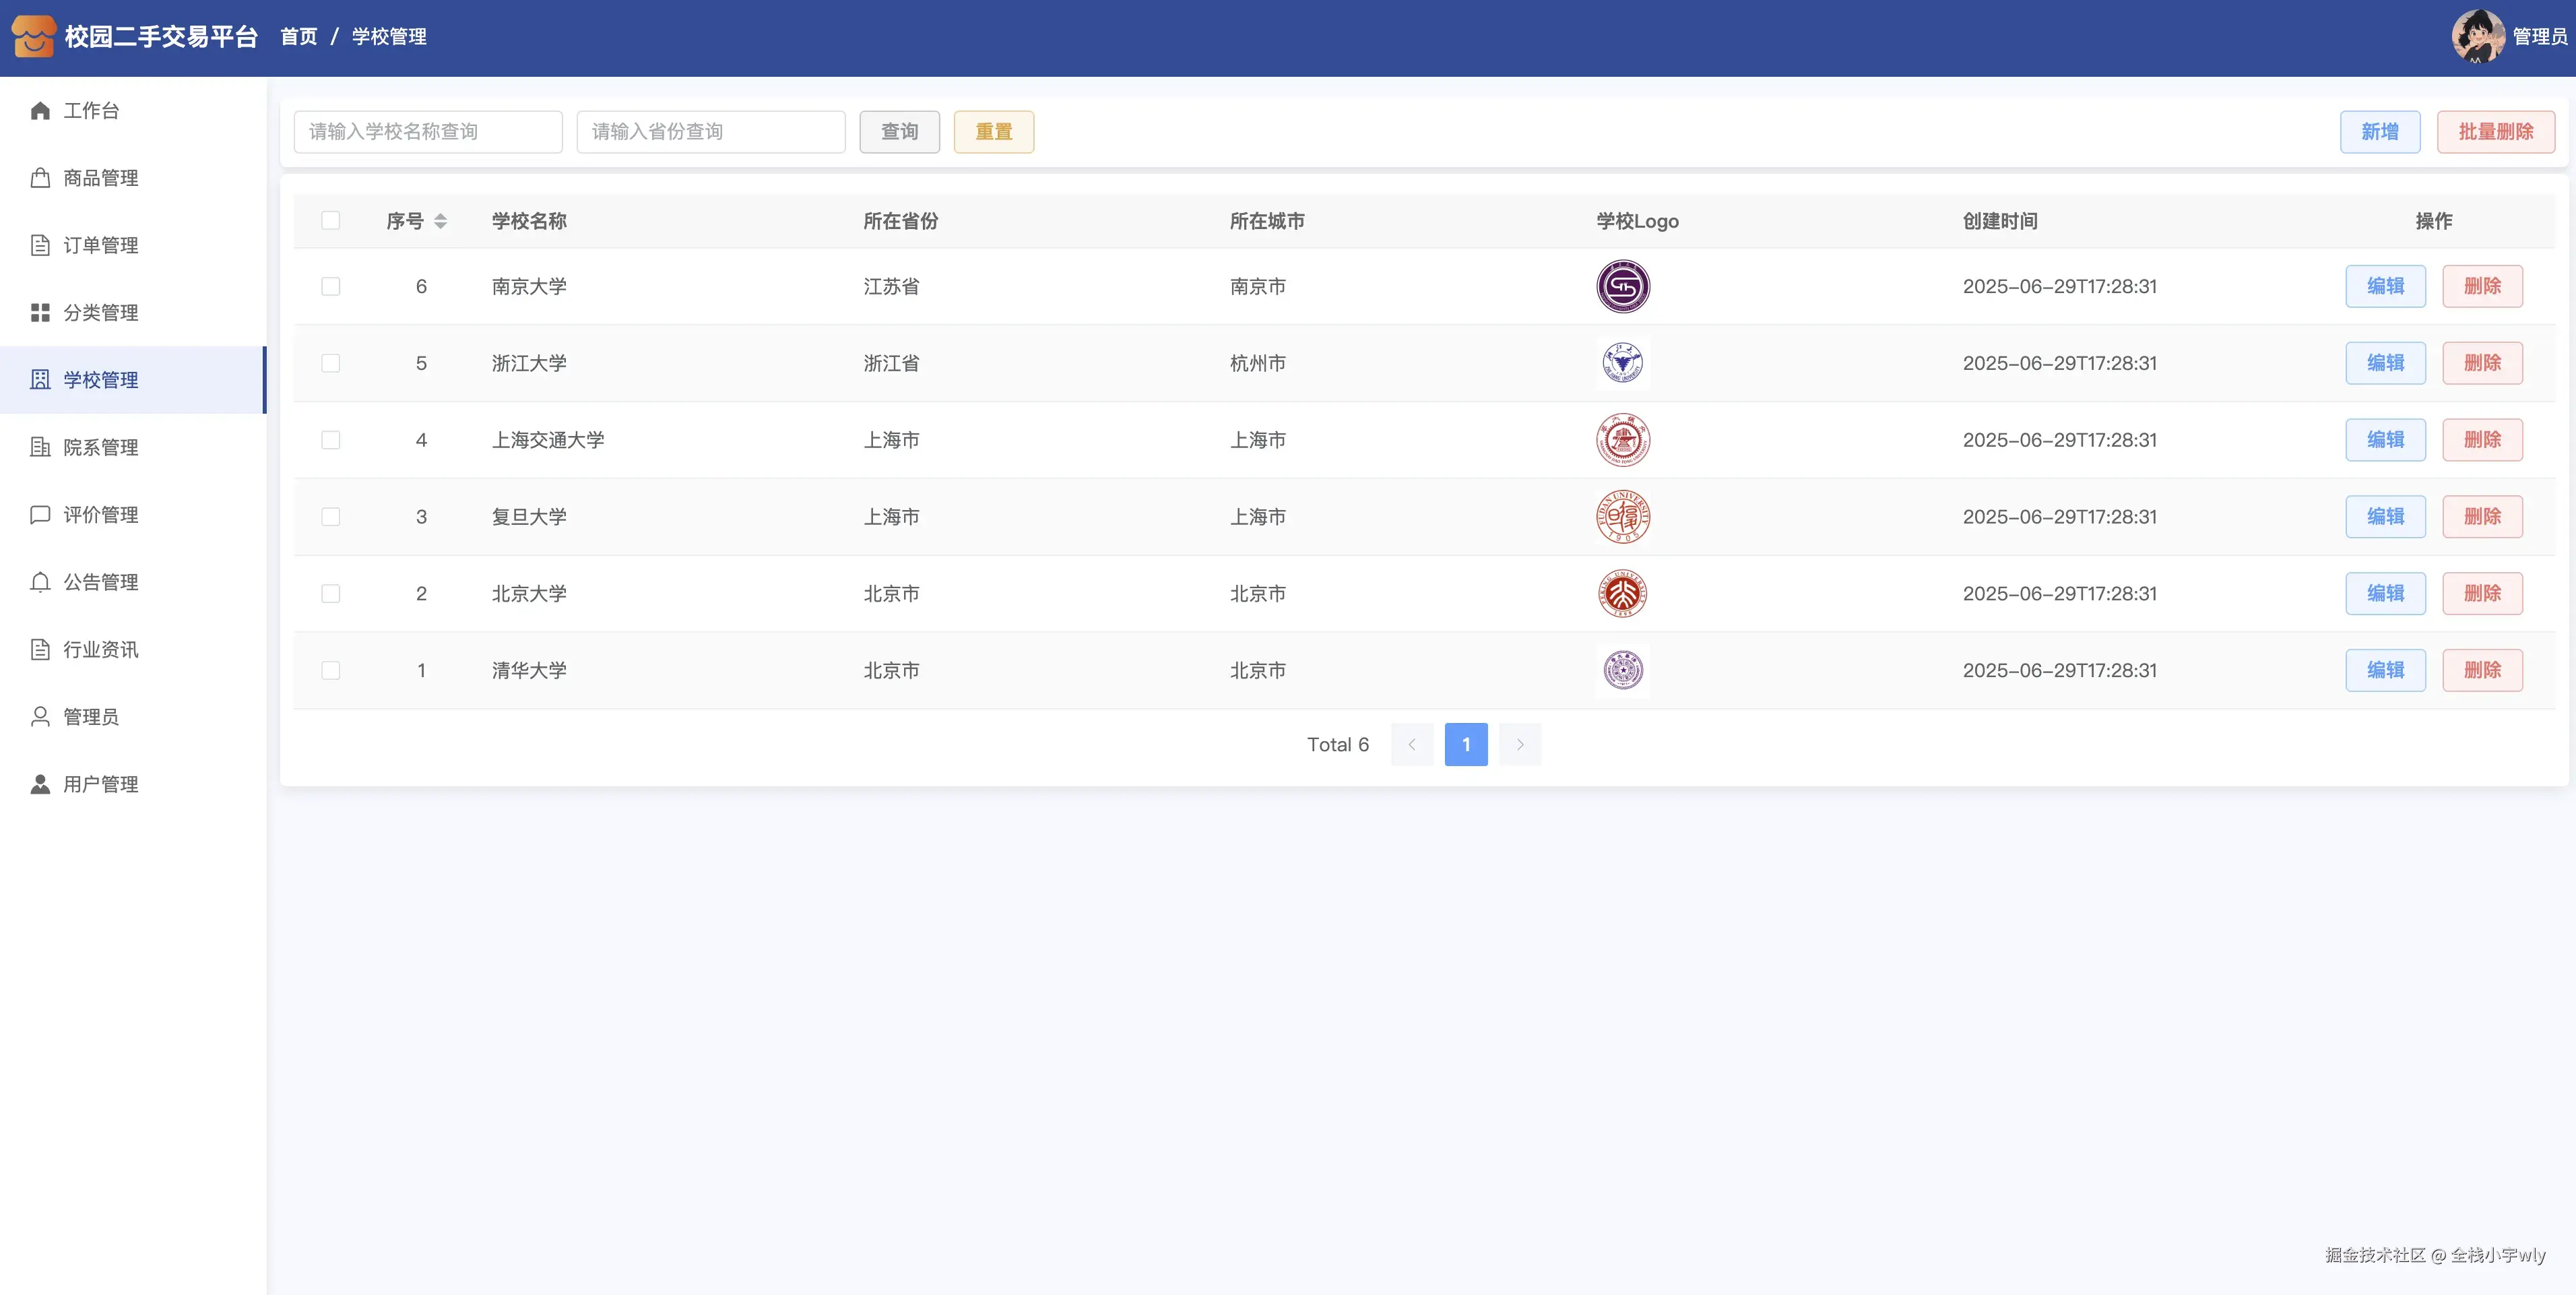
Task: Go to previous page with left chevron
Action: pyautogui.click(x=1412, y=745)
